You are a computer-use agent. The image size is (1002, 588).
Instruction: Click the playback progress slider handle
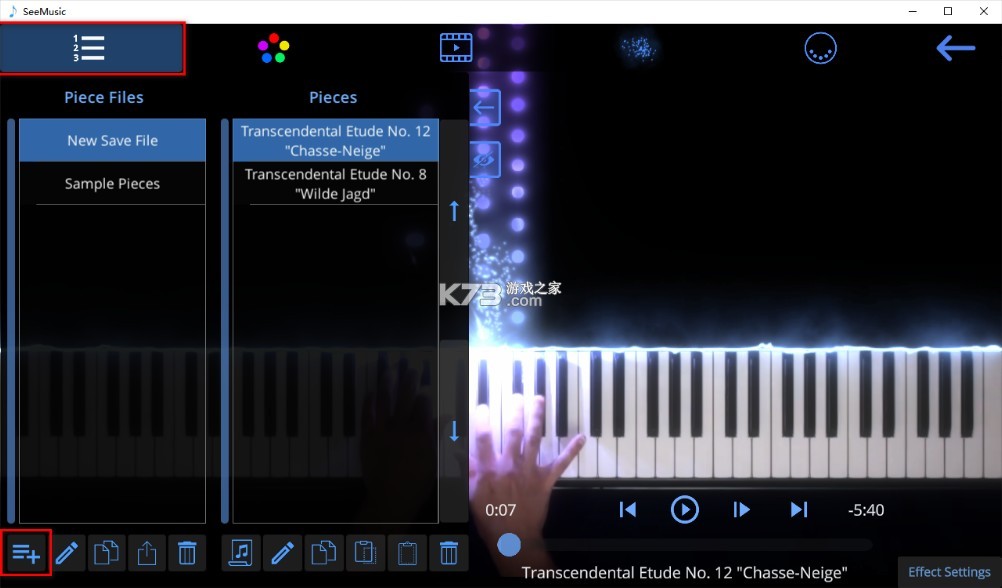[x=509, y=544]
